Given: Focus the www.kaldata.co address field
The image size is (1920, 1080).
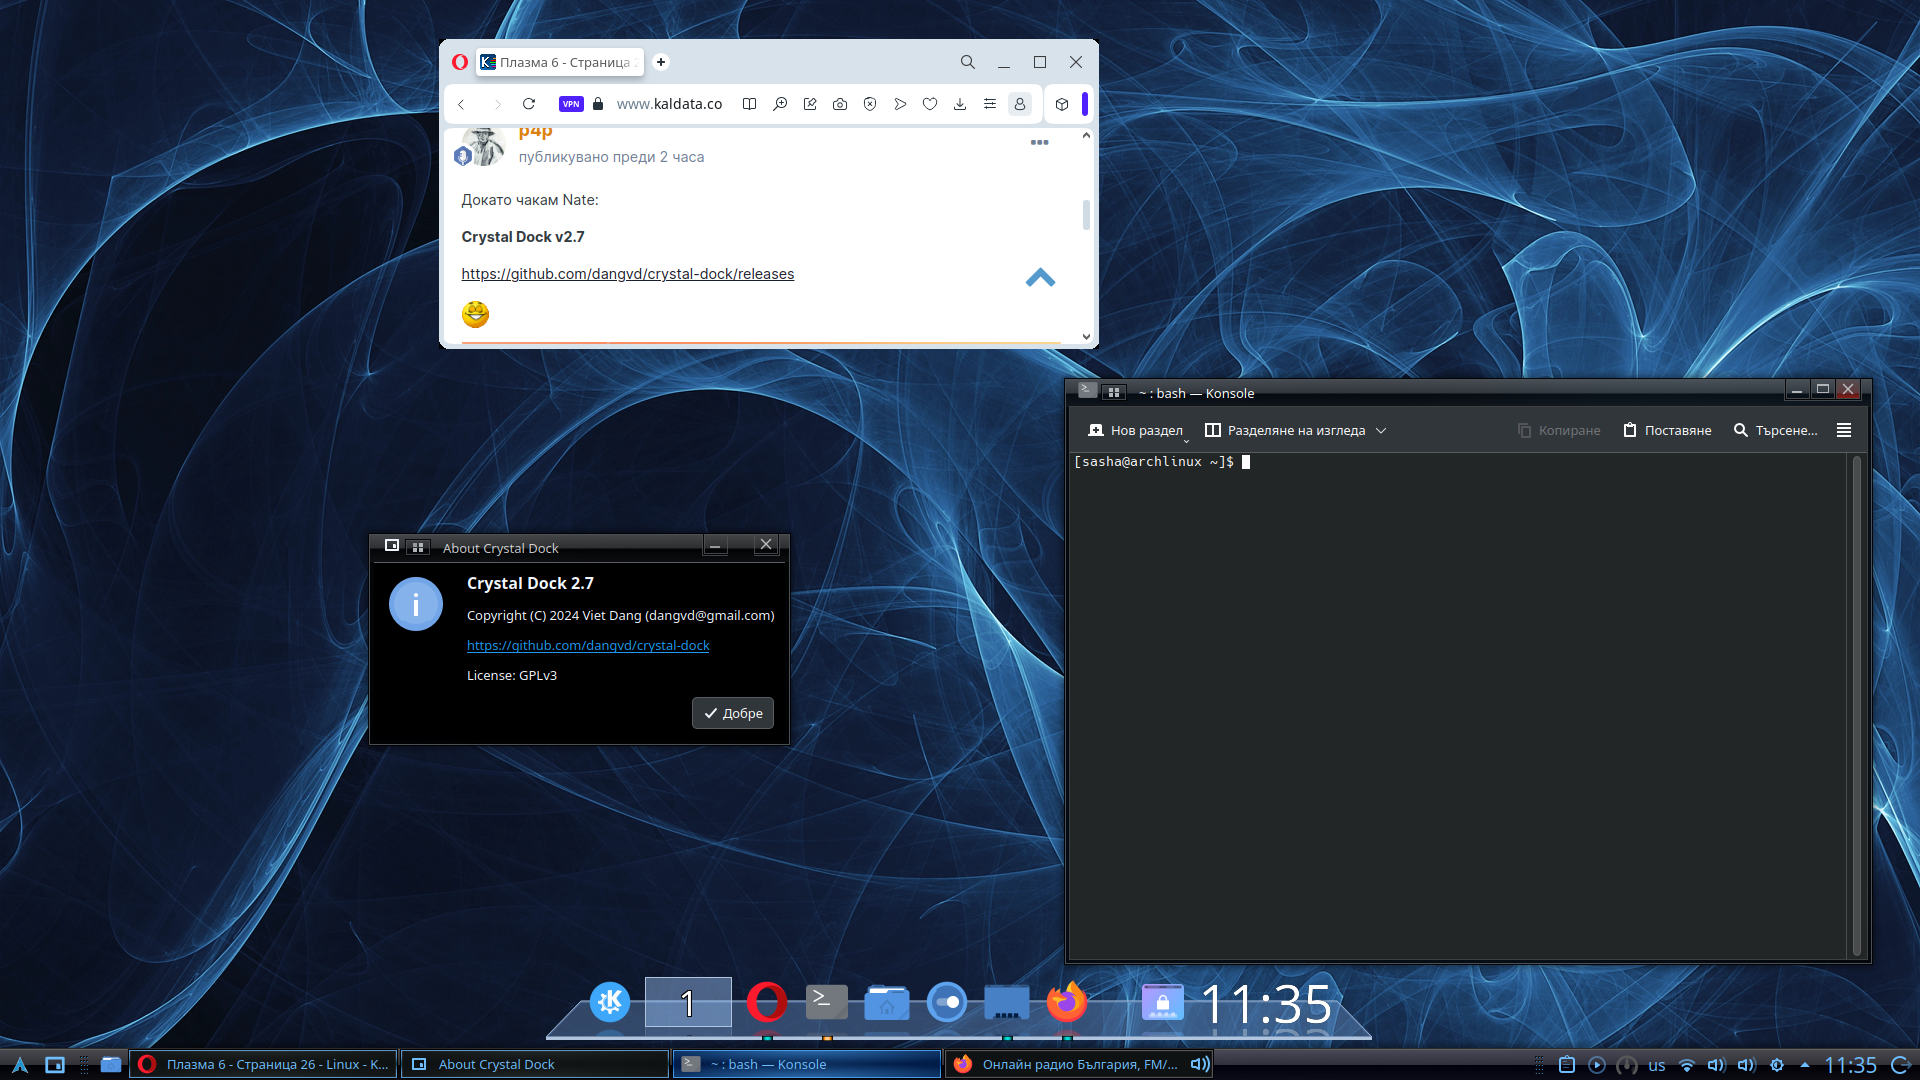Looking at the screenshot, I should (669, 104).
